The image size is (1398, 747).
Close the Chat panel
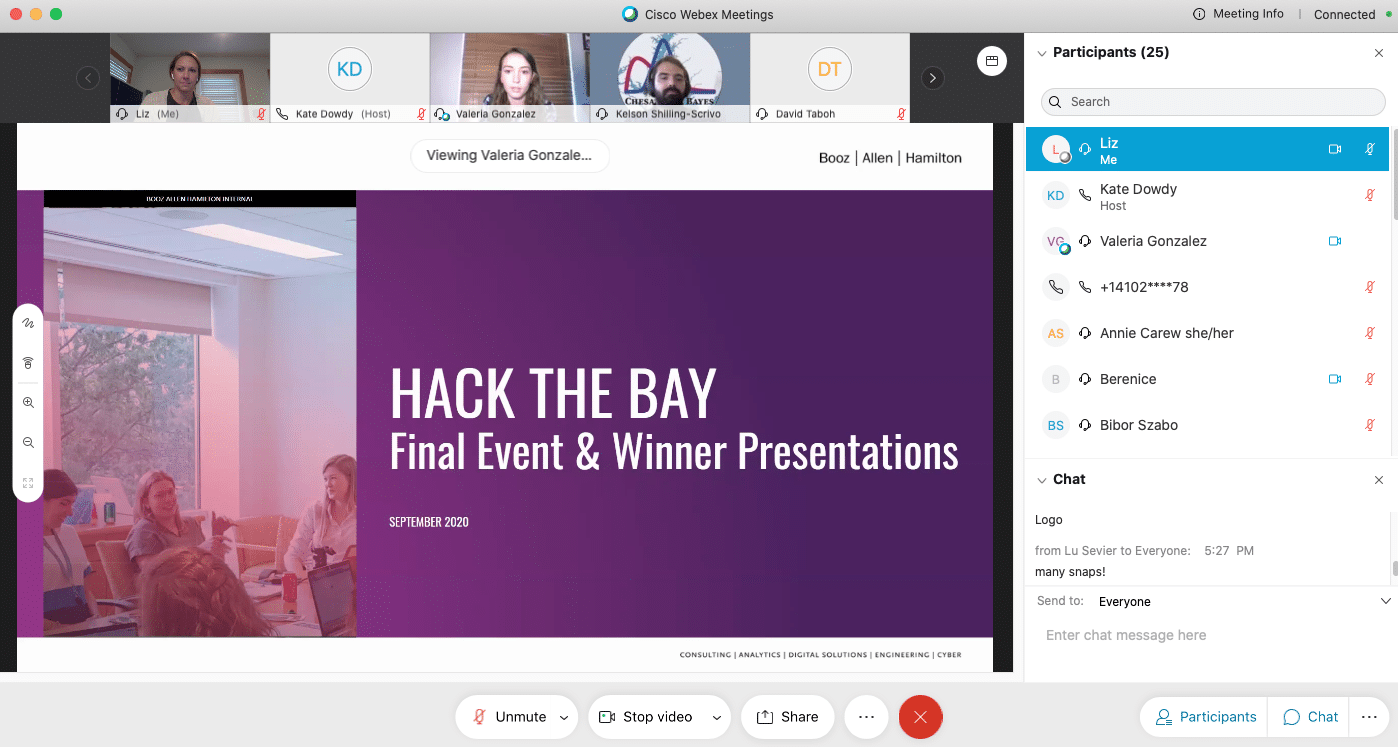click(x=1380, y=480)
